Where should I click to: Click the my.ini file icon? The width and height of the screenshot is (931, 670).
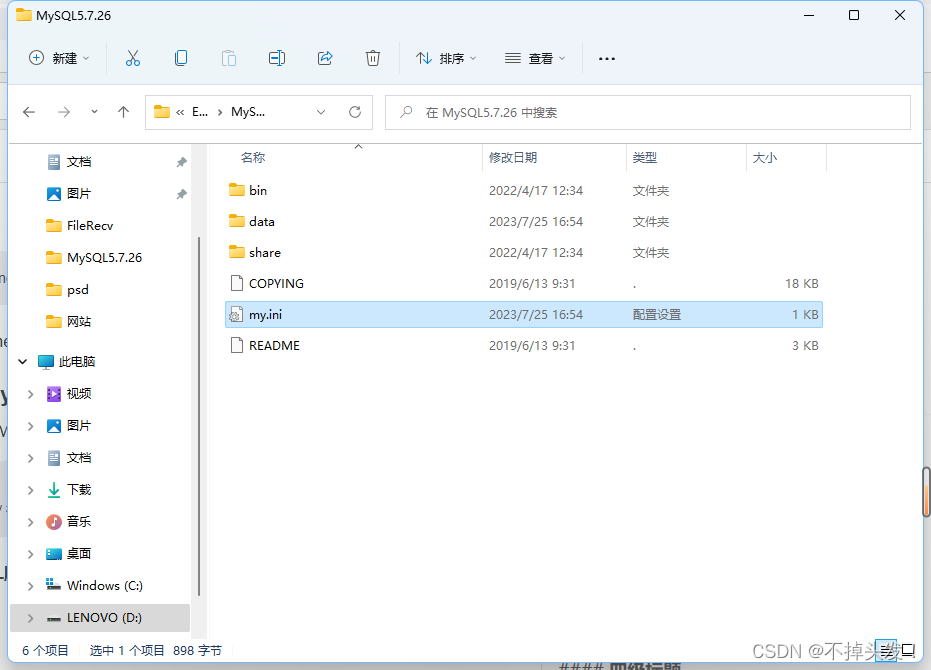coord(236,314)
